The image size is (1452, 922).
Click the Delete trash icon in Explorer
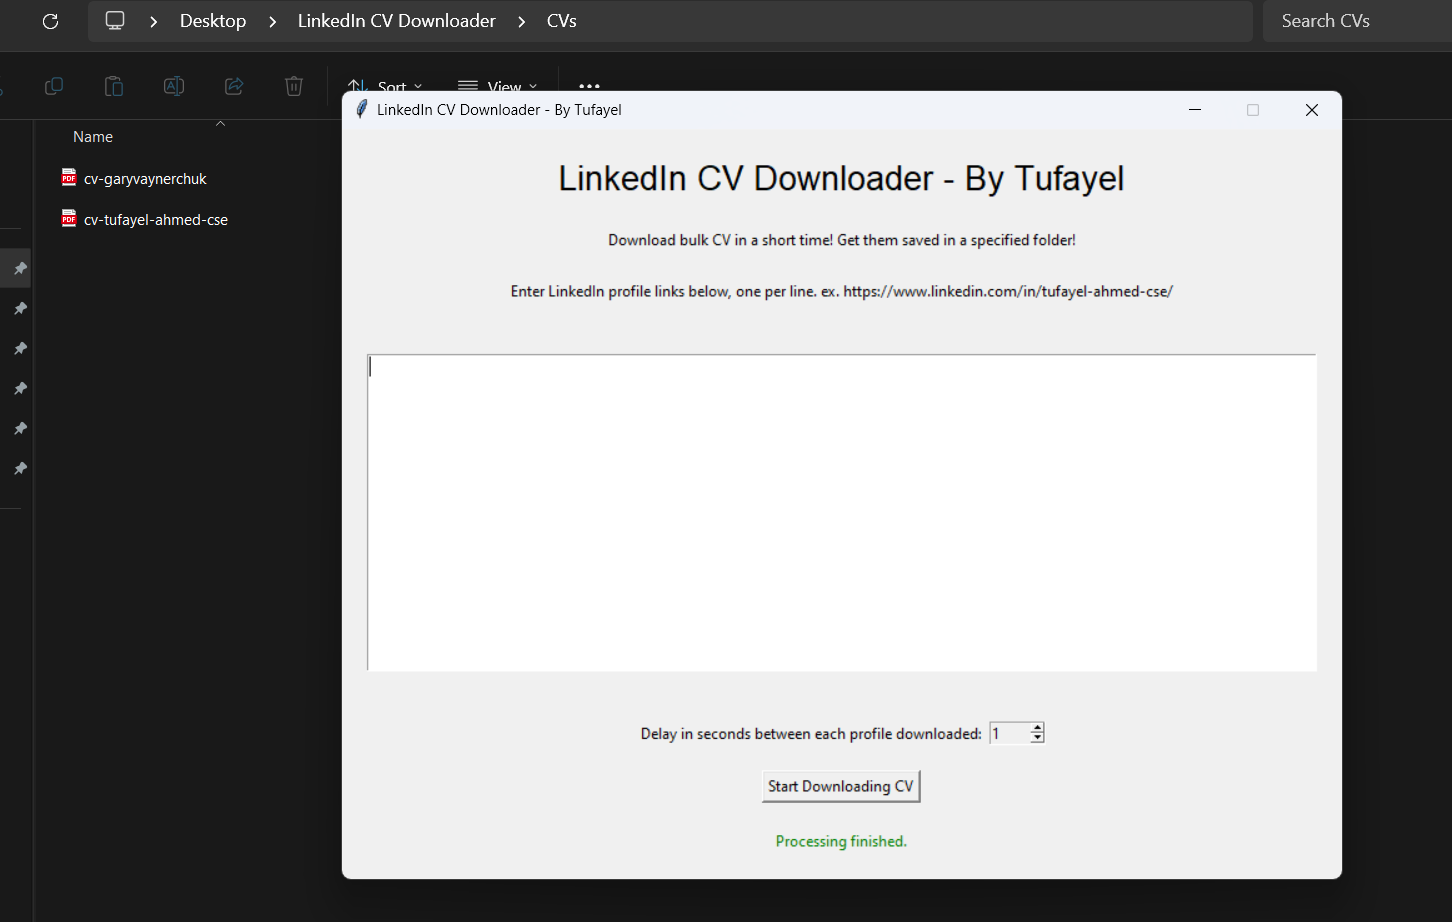(x=294, y=86)
